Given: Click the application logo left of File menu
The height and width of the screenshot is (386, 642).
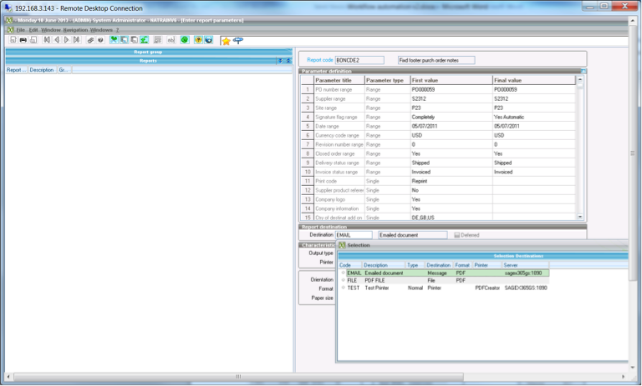Looking at the screenshot, I should point(10,30).
